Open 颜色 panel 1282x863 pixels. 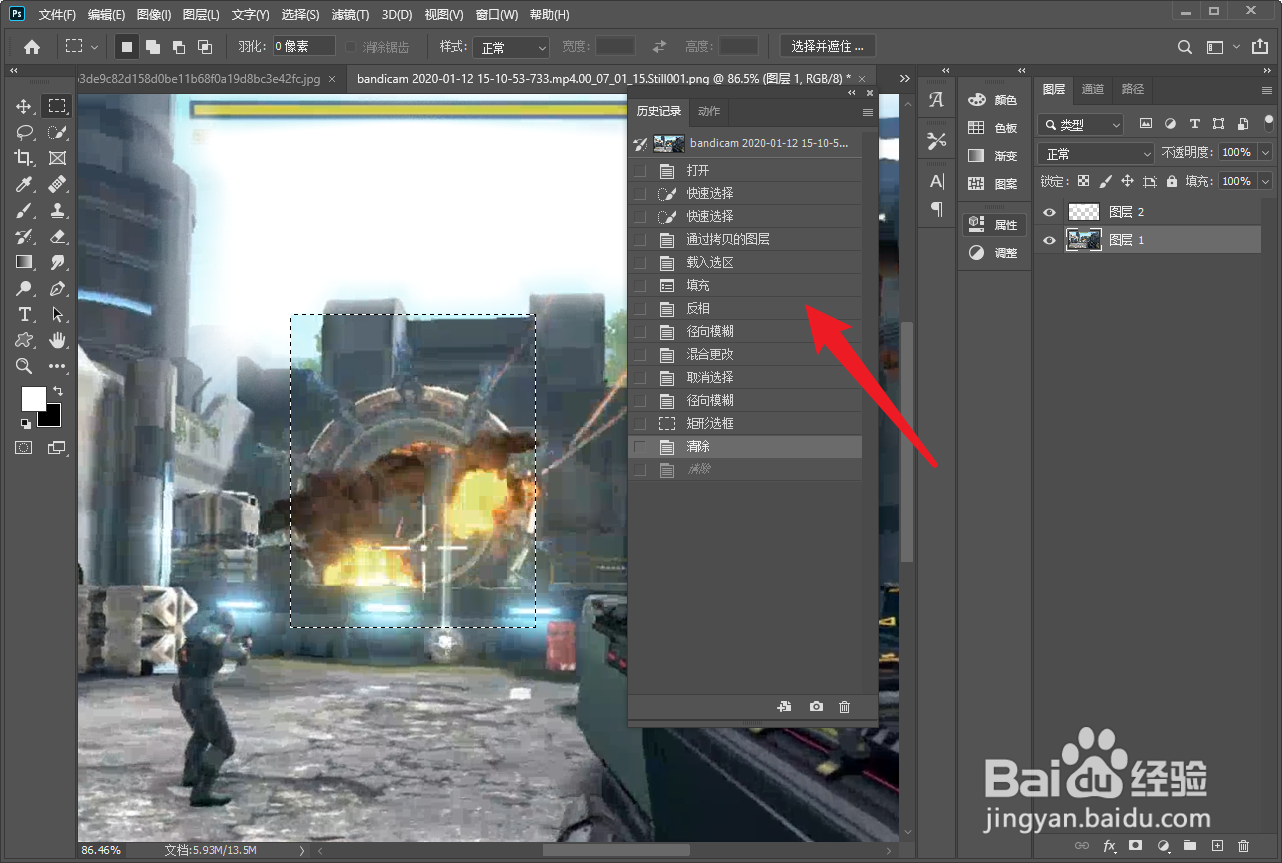pos(992,100)
